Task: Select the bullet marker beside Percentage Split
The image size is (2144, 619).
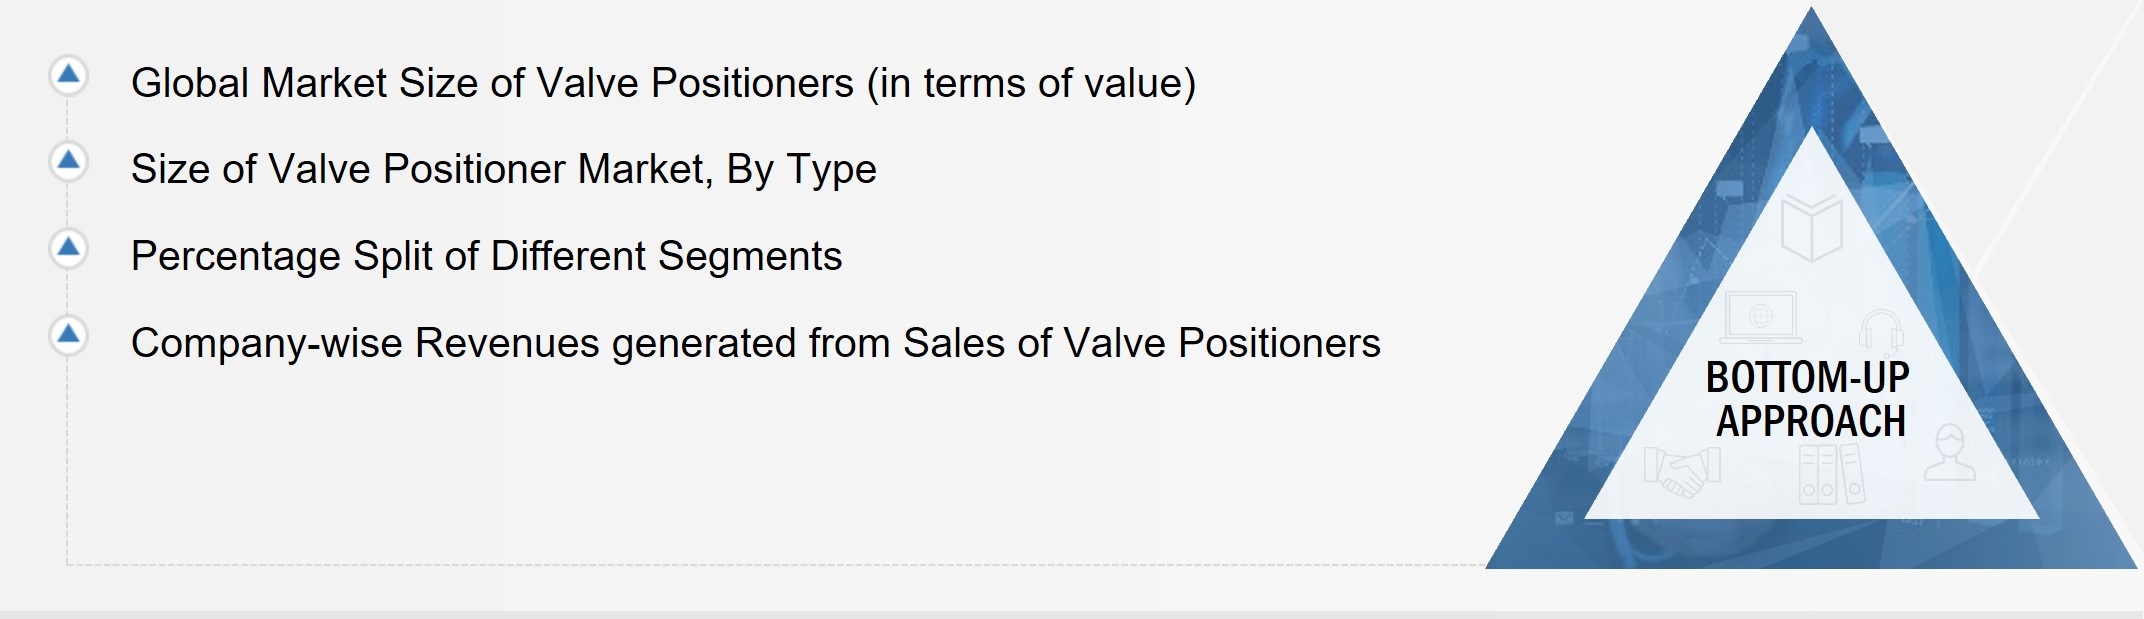Action: click(x=68, y=248)
